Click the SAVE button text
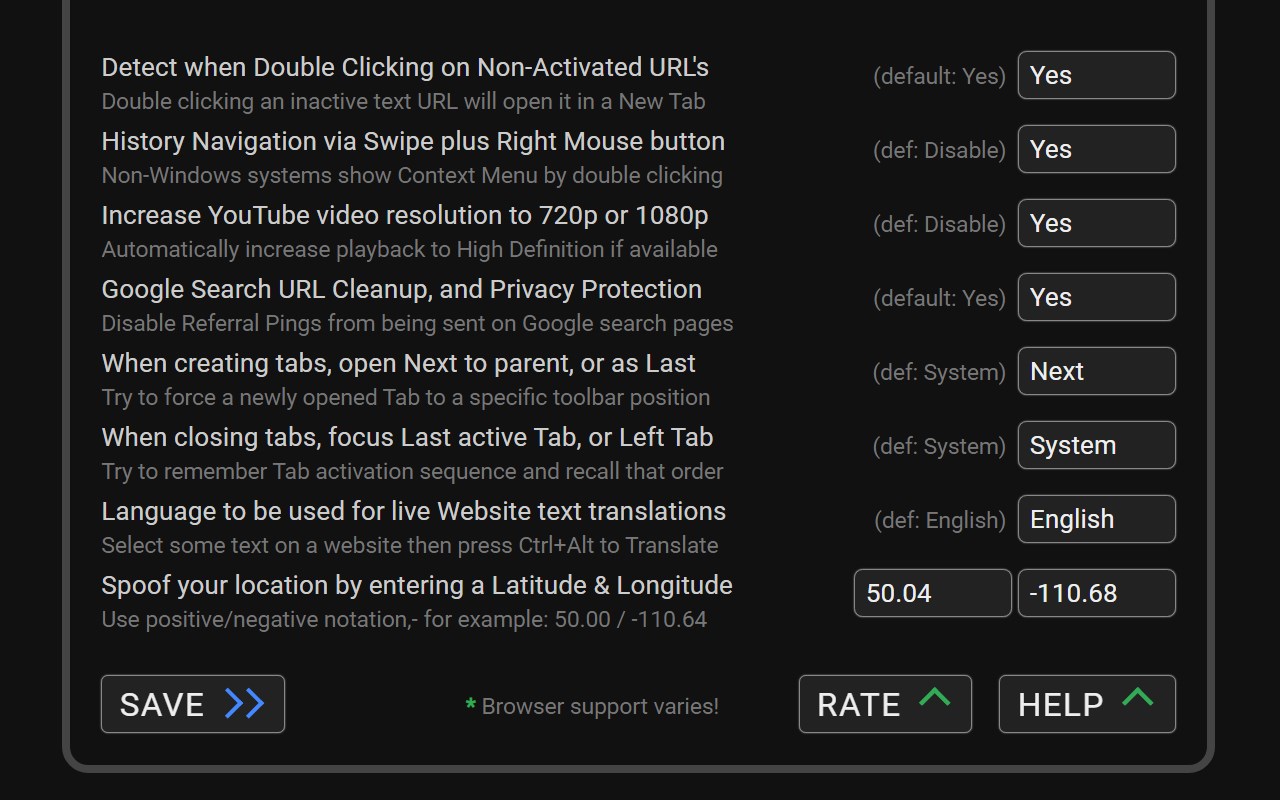This screenshot has height=800, width=1280. pos(162,705)
